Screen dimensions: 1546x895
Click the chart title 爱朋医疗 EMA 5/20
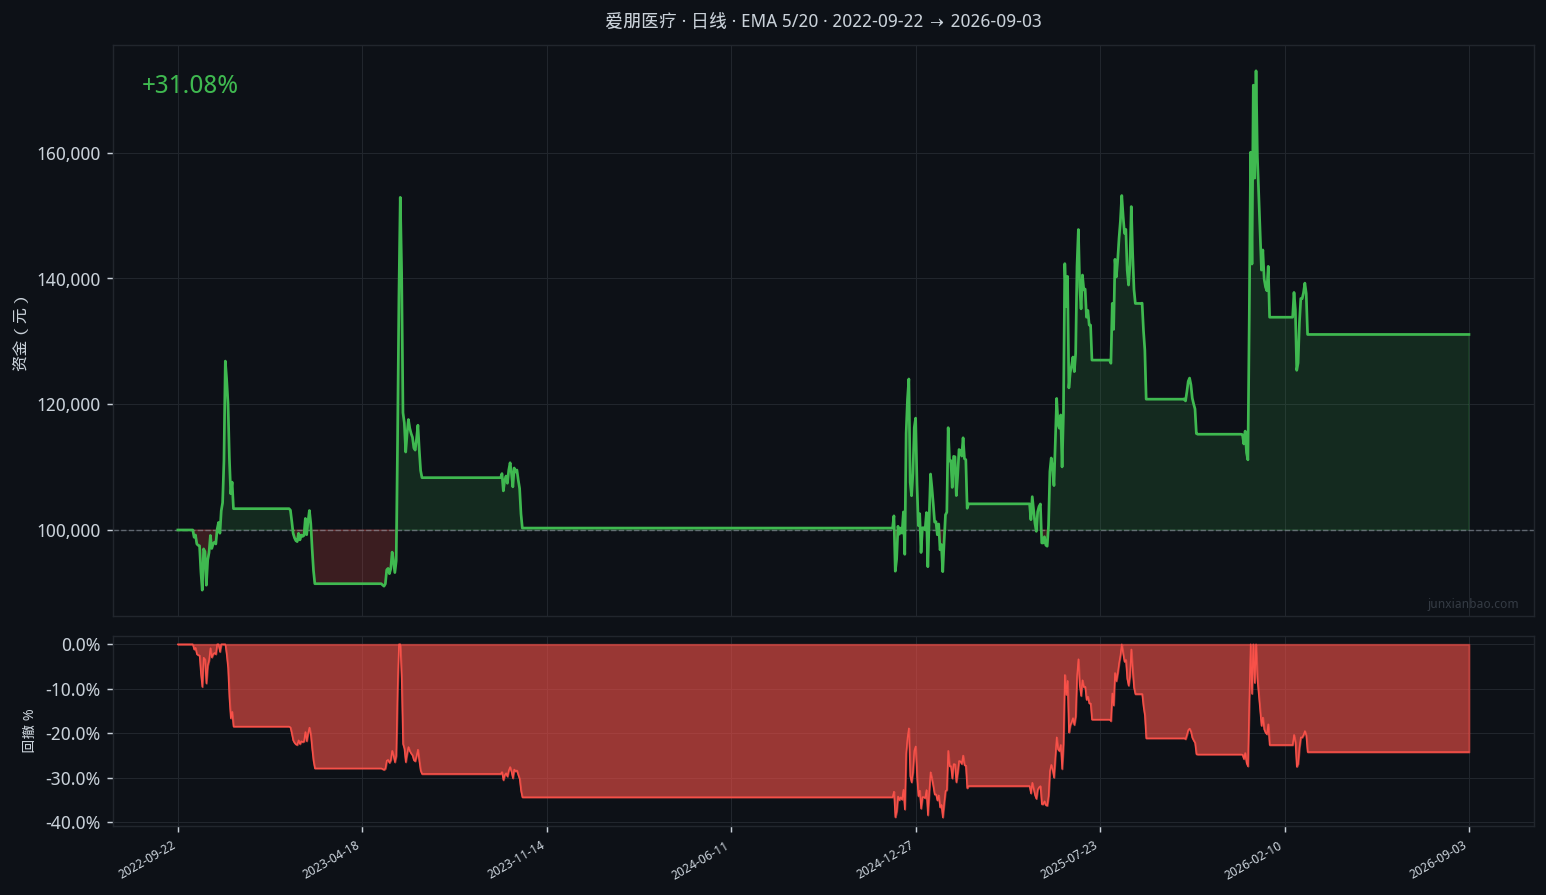(823, 21)
